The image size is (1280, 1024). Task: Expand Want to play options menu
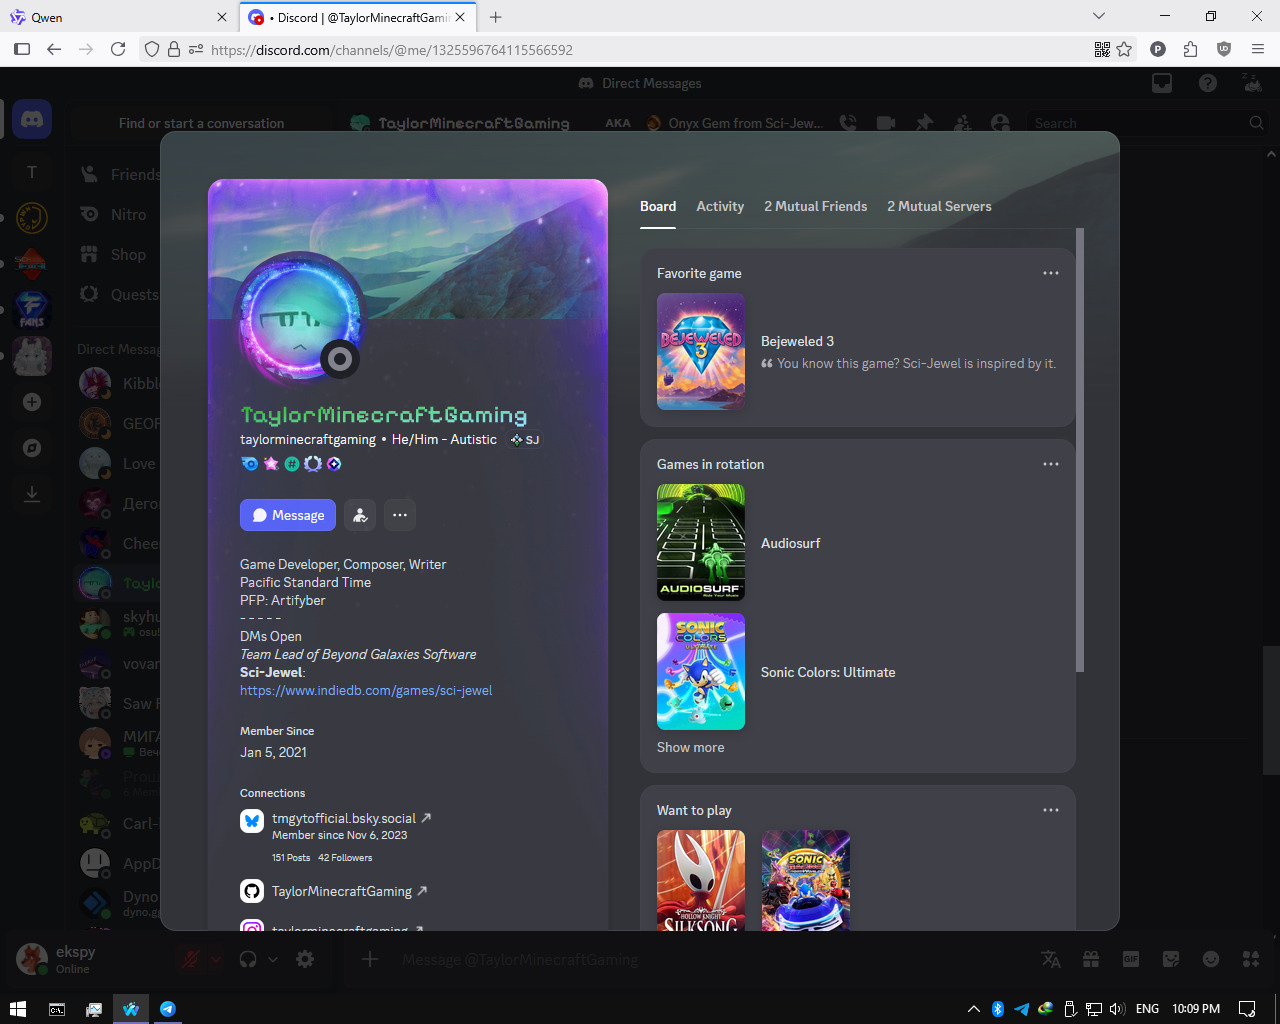click(x=1050, y=810)
